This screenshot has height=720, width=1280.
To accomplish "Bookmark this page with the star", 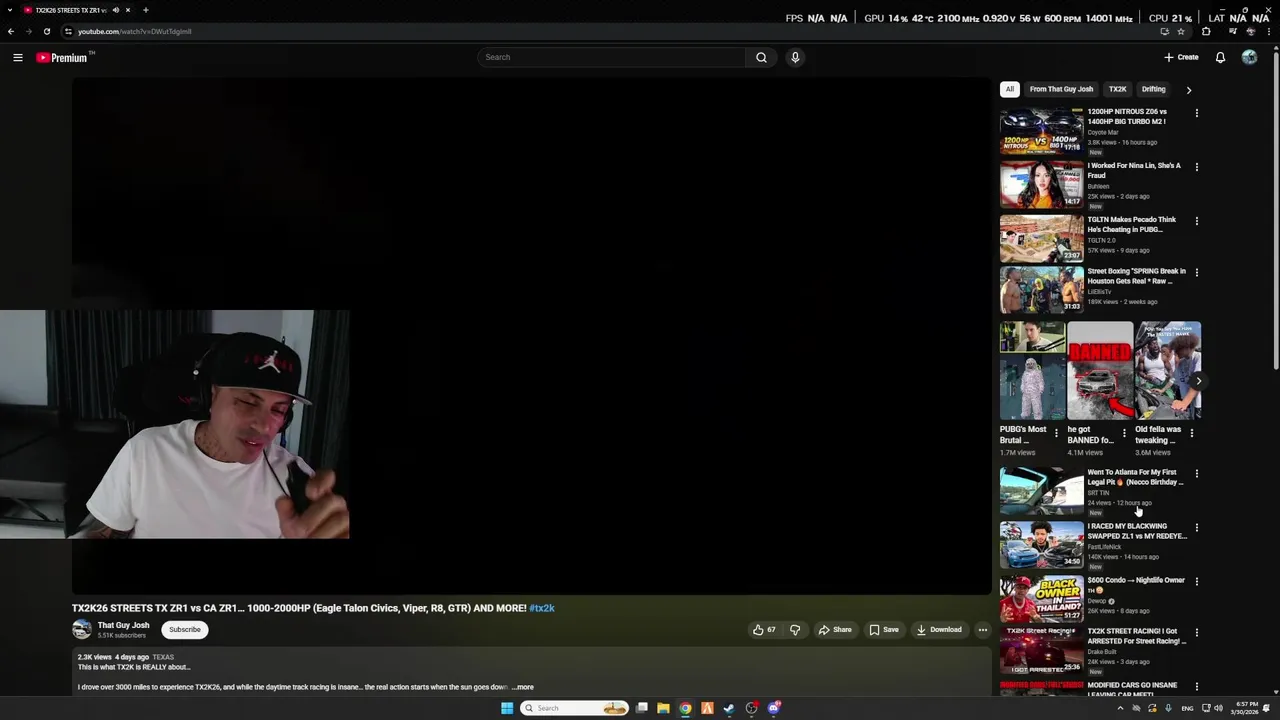I will point(1181,31).
